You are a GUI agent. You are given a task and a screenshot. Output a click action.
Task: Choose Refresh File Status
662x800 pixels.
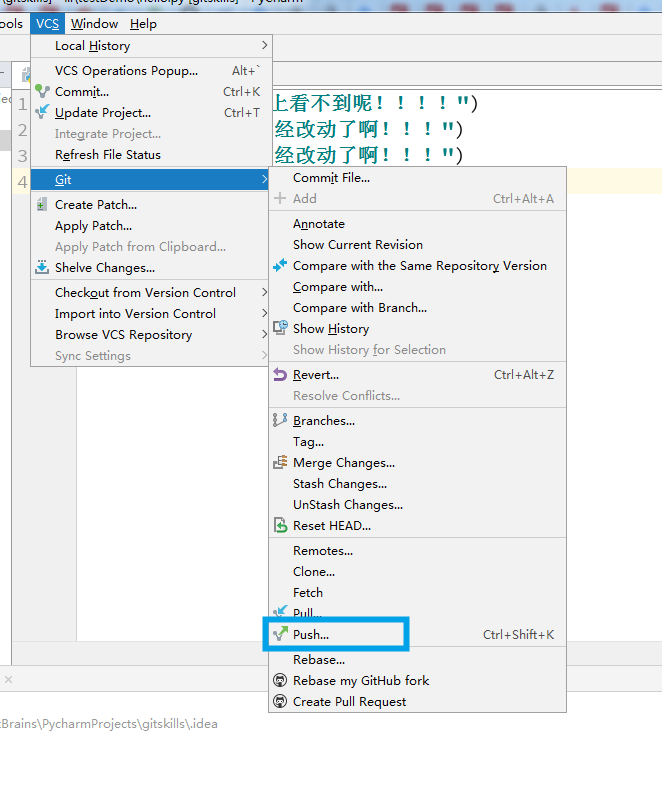(x=151, y=154)
